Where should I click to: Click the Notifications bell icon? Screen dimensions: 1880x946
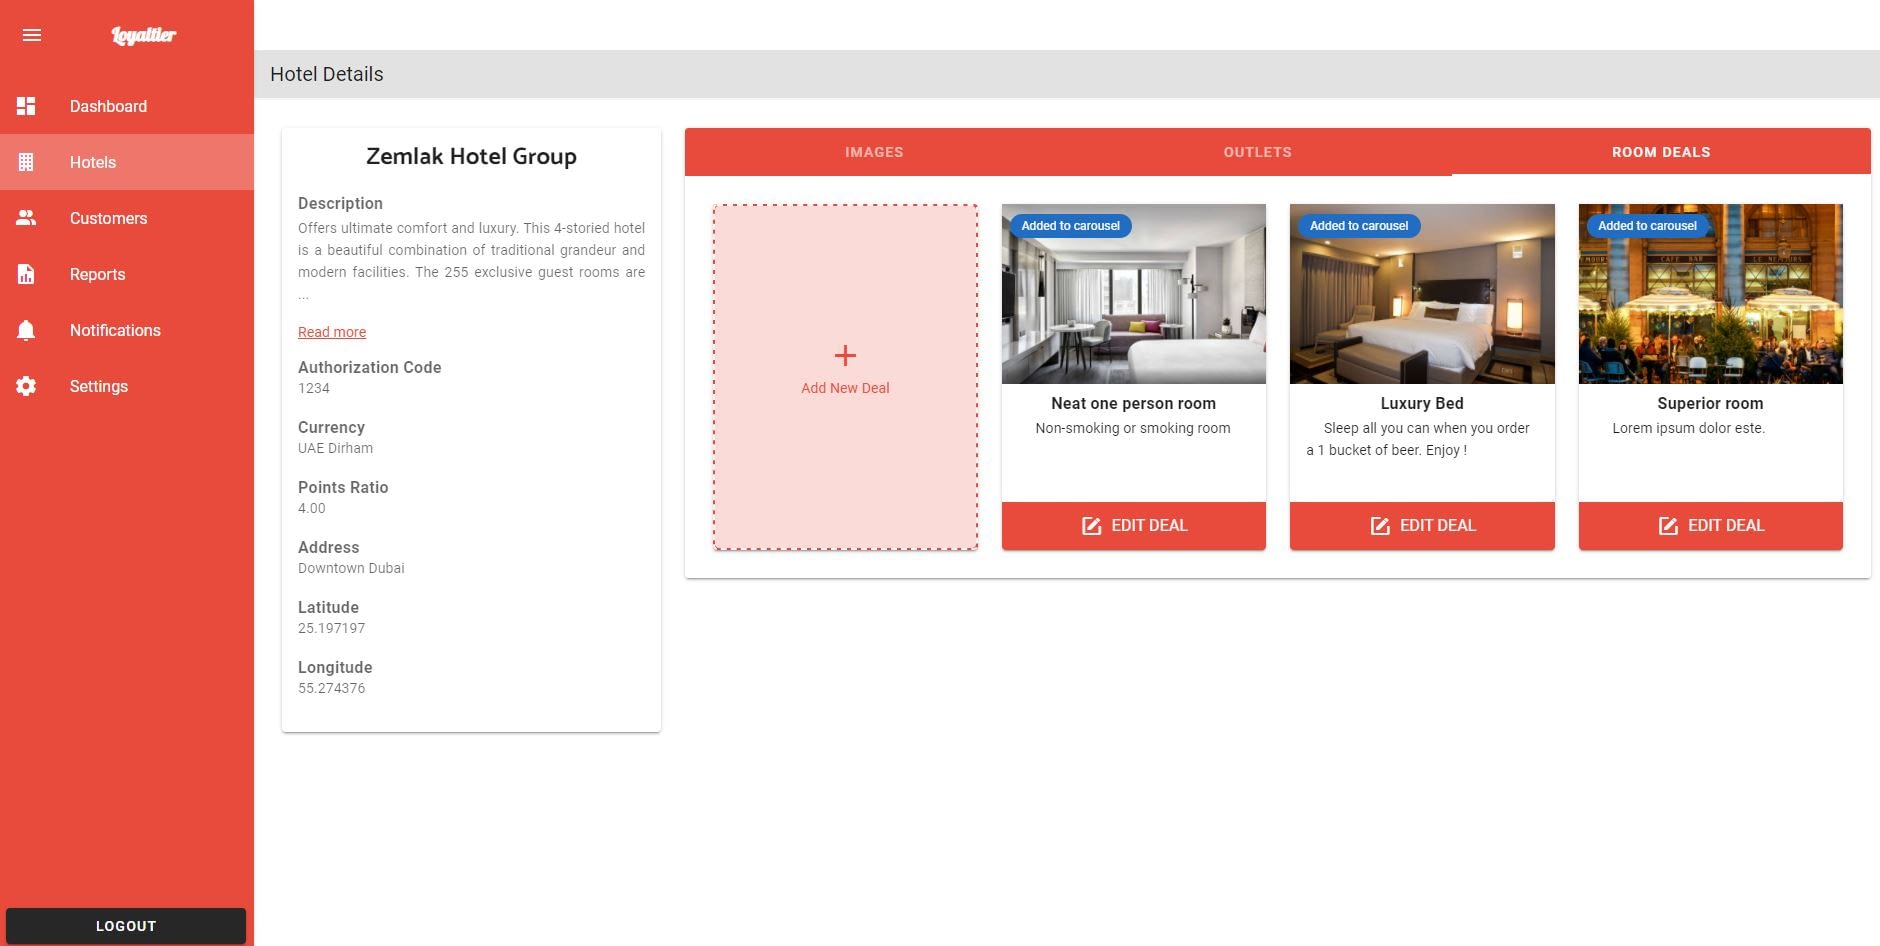(26, 330)
